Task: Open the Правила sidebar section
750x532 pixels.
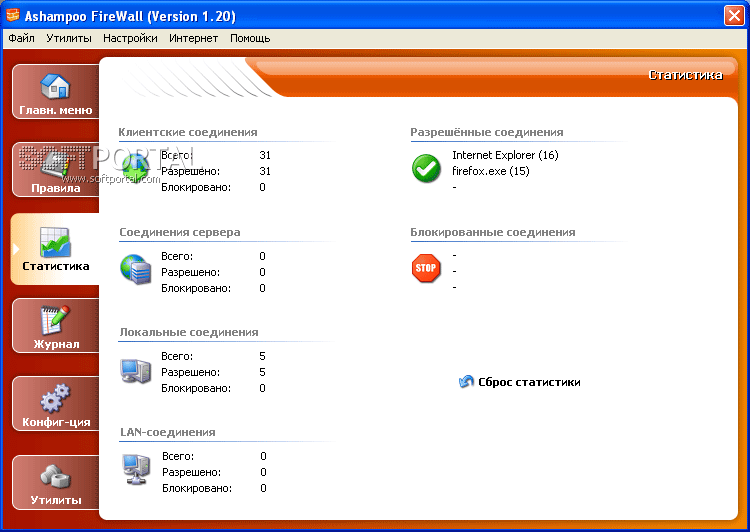Action: click(x=55, y=169)
